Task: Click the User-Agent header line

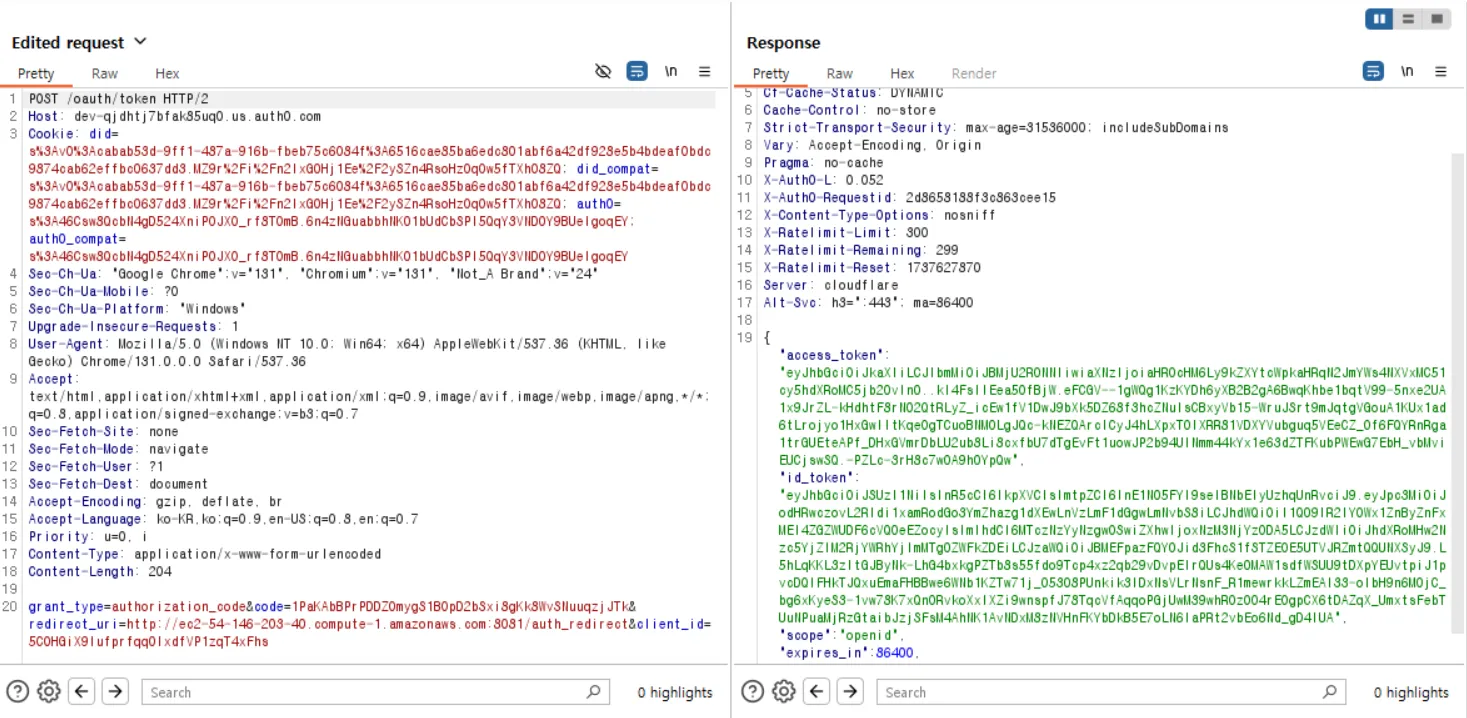Action: click(347, 352)
